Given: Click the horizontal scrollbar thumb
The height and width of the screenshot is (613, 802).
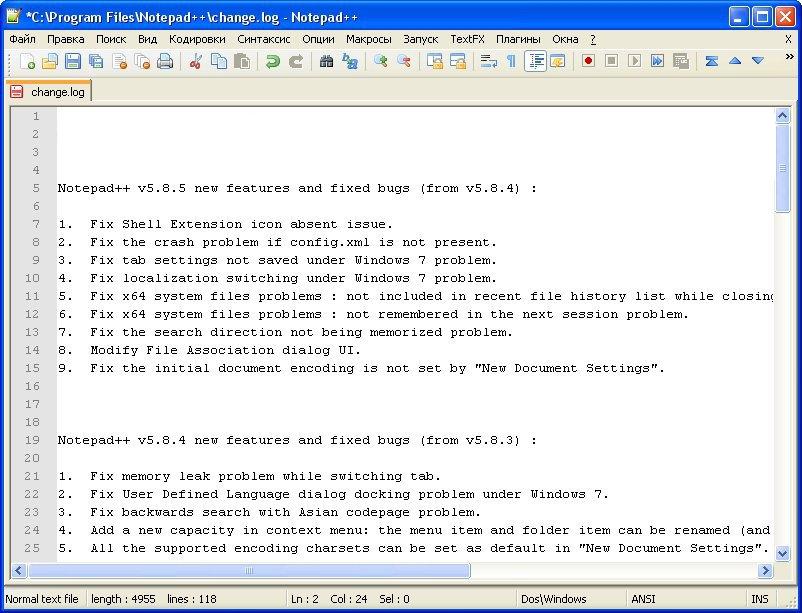Looking at the screenshot, I should coord(250,571).
